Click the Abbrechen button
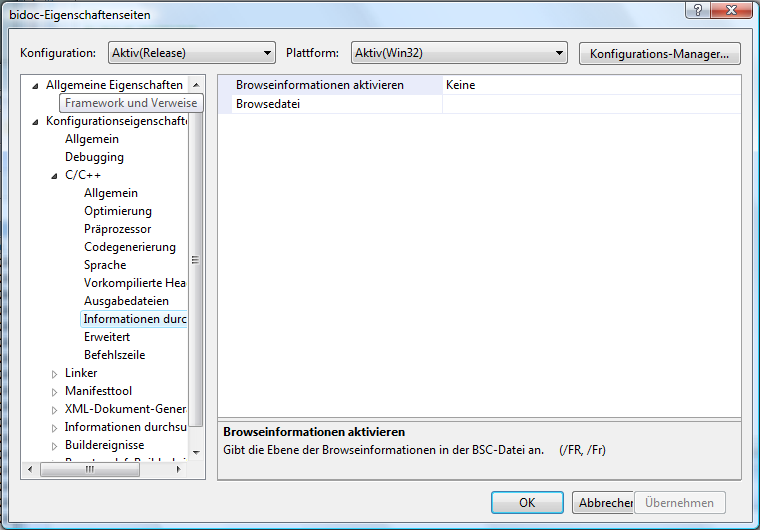 602,503
